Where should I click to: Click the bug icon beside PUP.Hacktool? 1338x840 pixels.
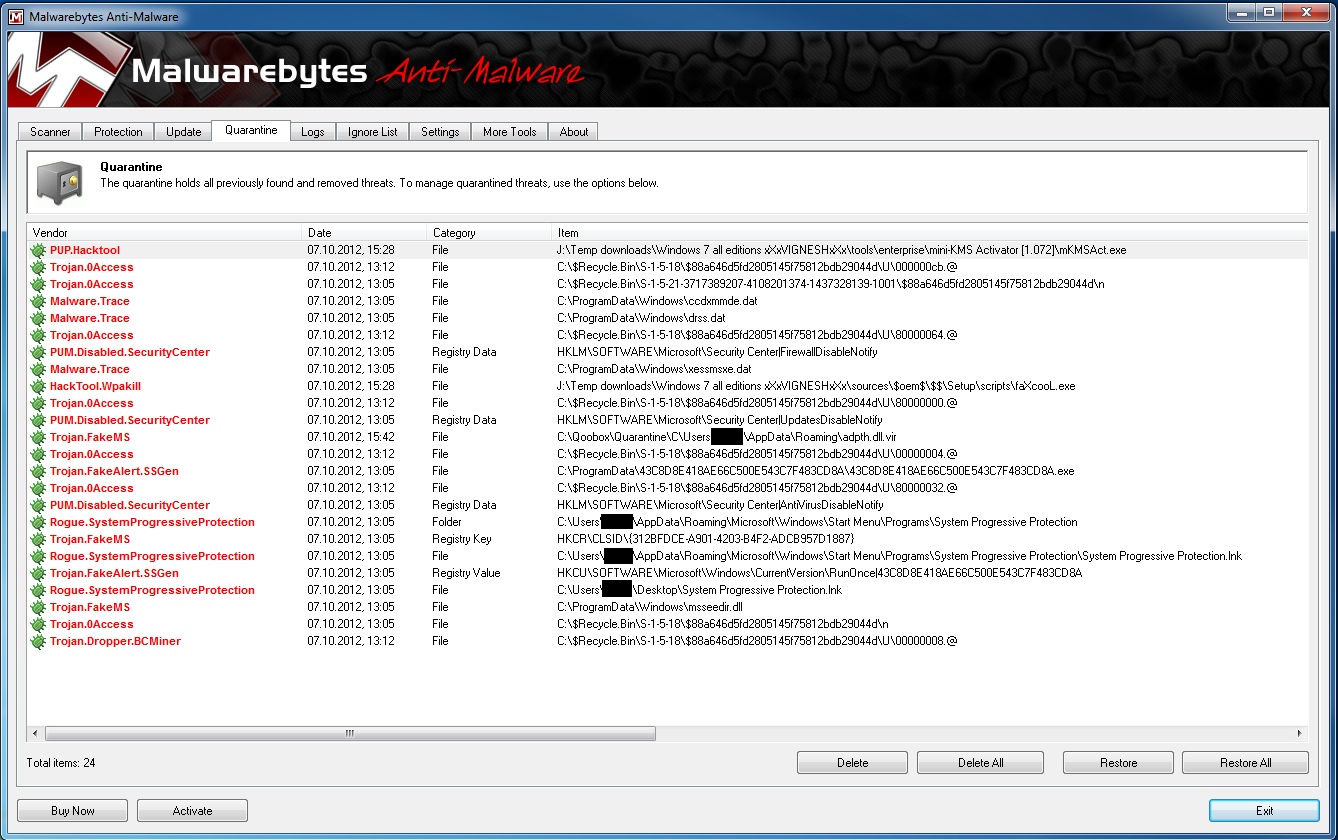pyautogui.click(x=38, y=250)
